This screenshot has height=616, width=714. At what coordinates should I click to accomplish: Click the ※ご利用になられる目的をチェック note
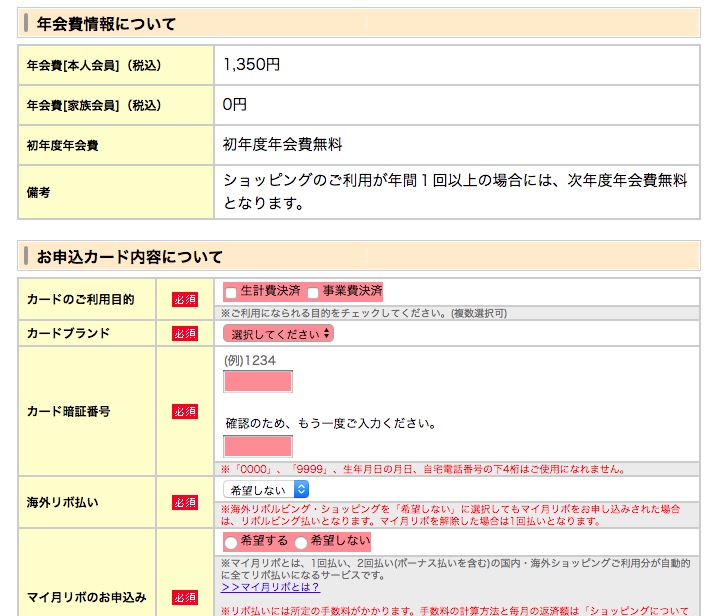click(x=364, y=313)
